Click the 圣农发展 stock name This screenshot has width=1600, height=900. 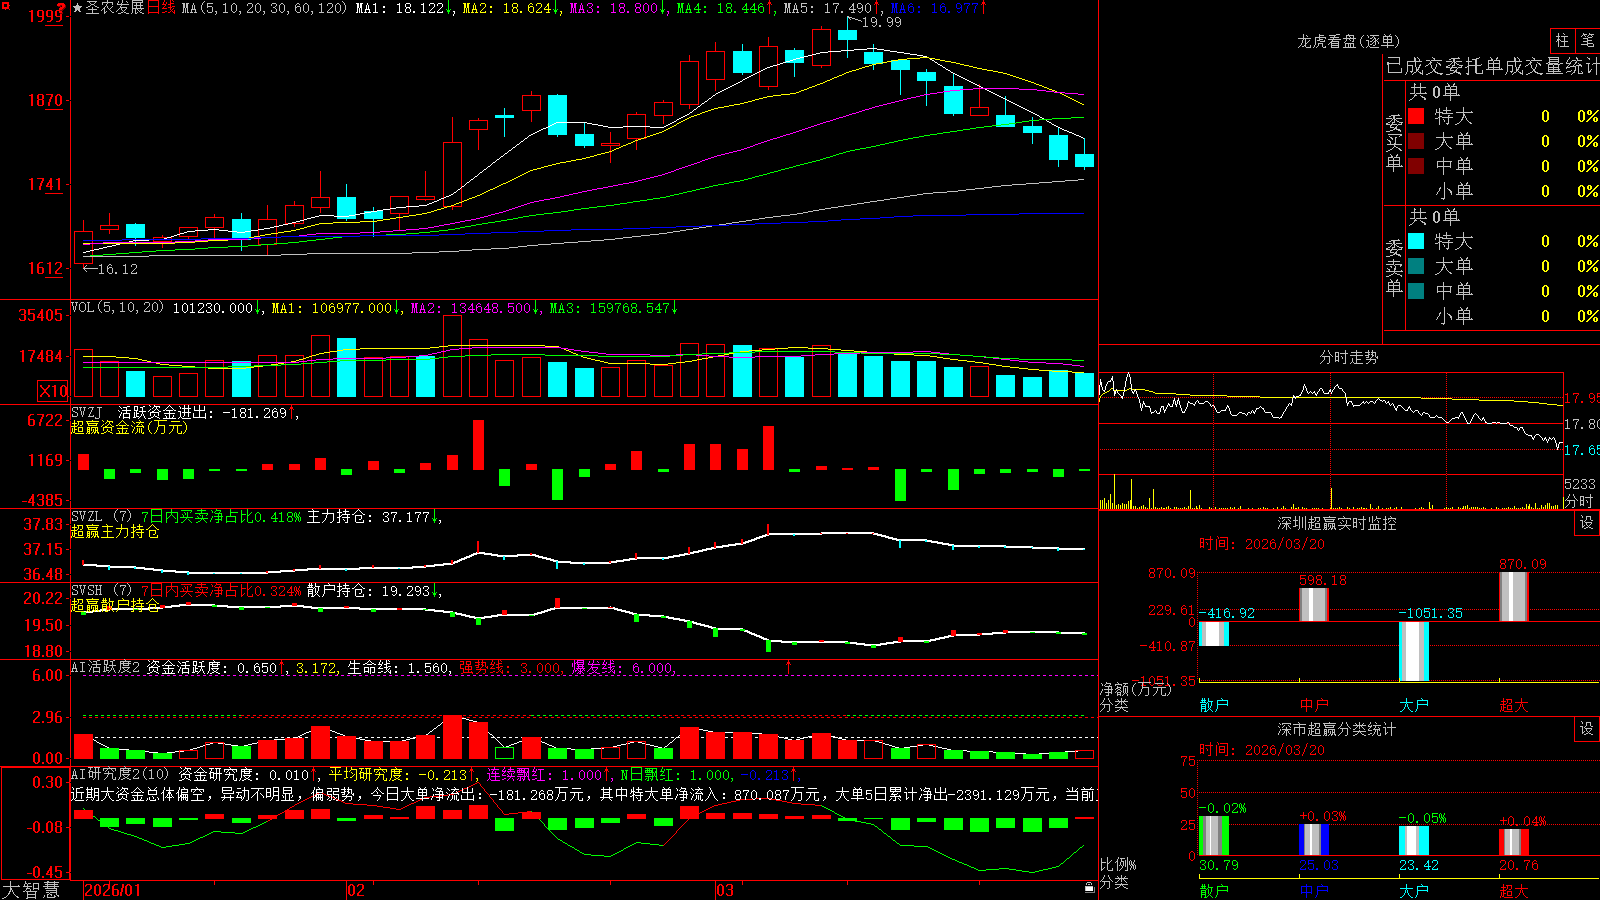point(115,8)
